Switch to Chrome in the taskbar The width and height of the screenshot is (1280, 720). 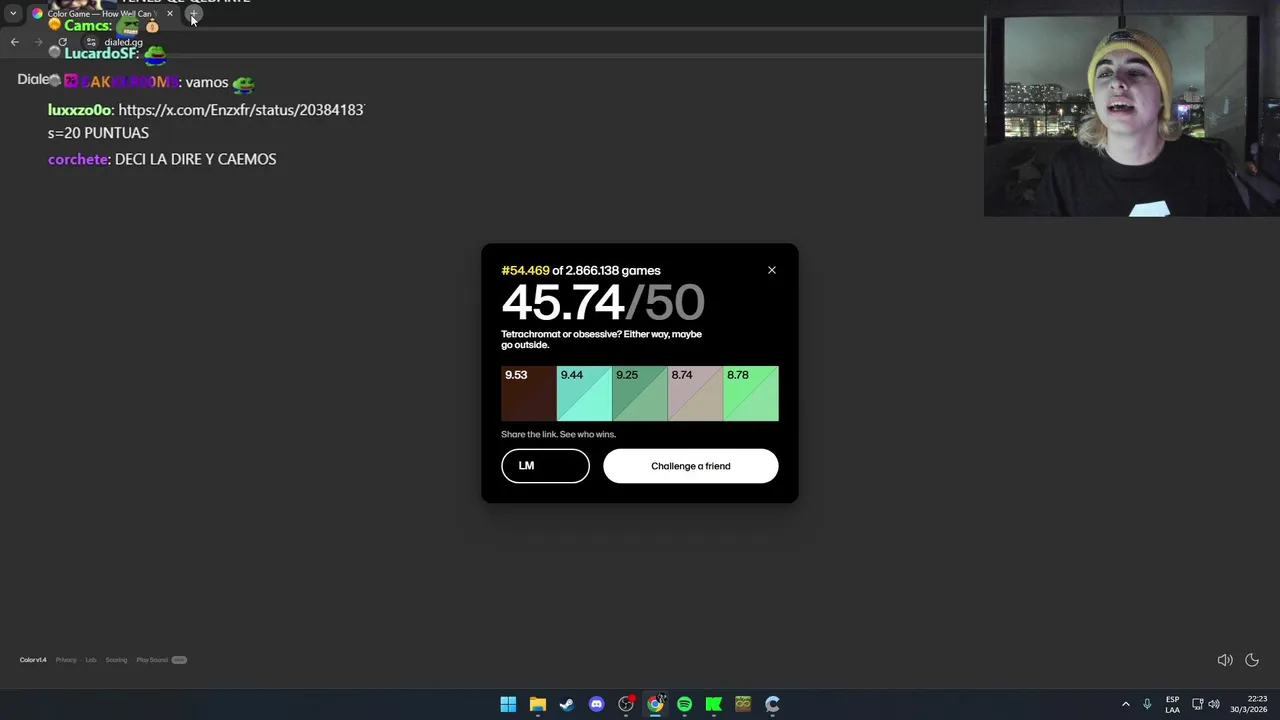tap(655, 704)
